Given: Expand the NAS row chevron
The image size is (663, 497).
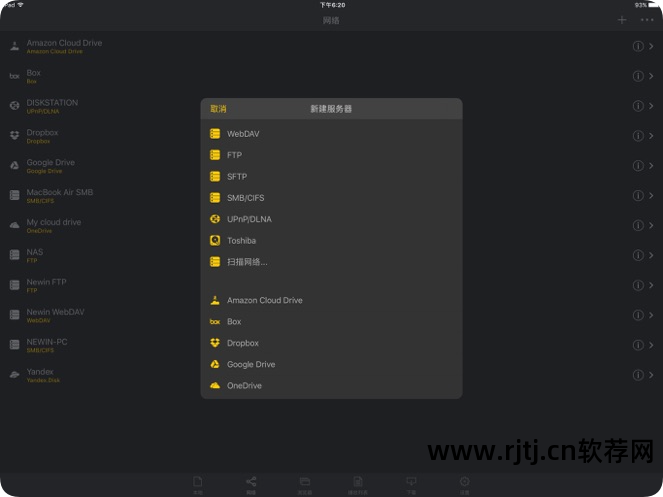Looking at the screenshot, I should point(651,255).
